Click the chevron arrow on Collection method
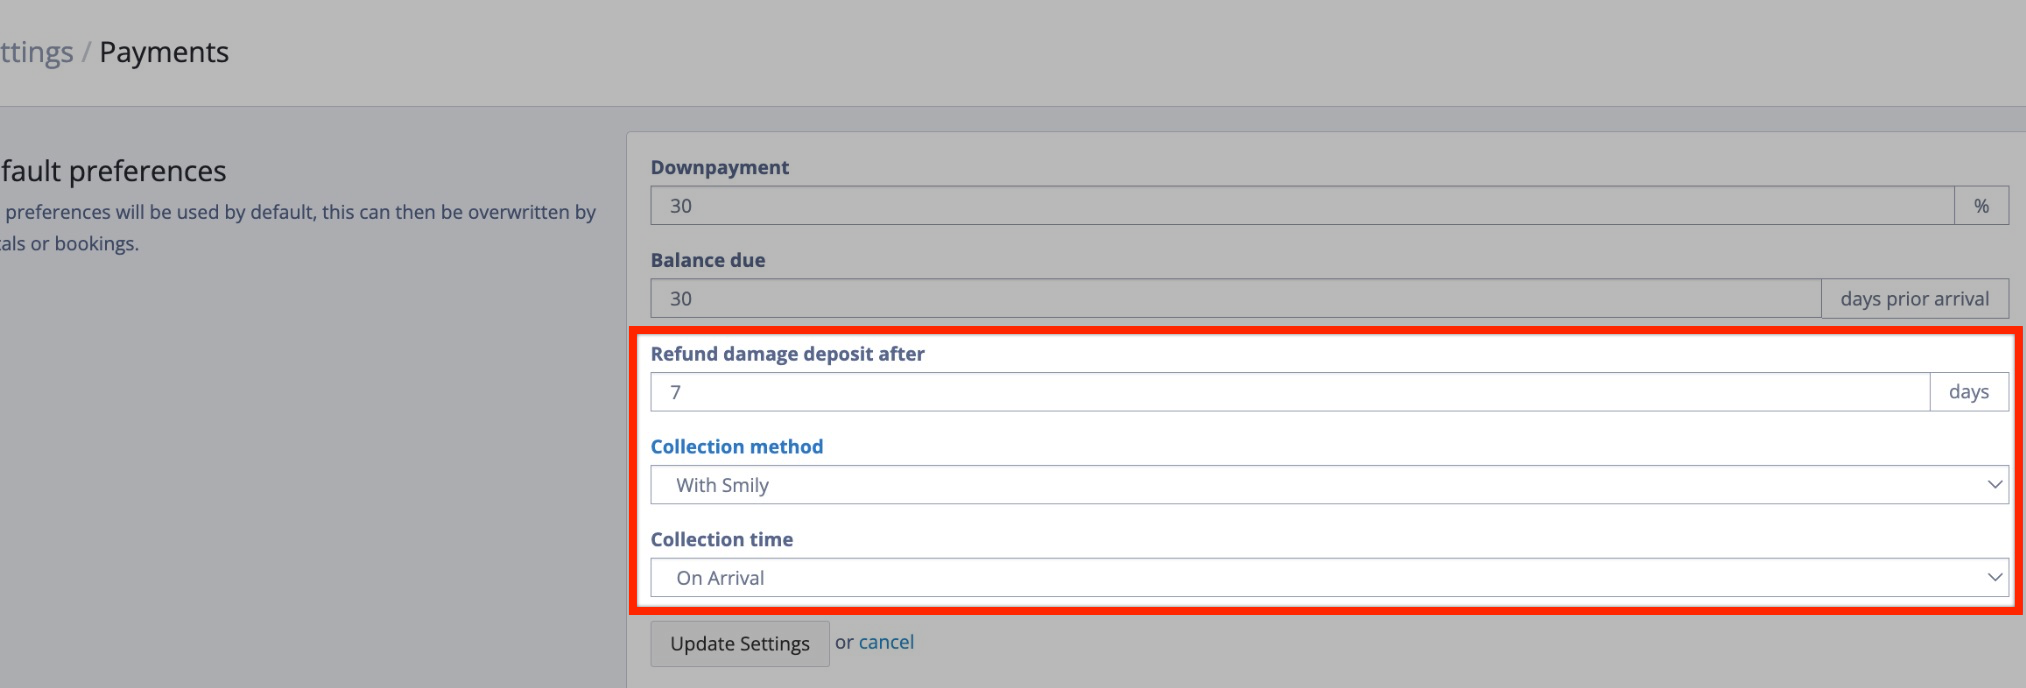Screen dimensions: 2026x688 pos(1994,485)
